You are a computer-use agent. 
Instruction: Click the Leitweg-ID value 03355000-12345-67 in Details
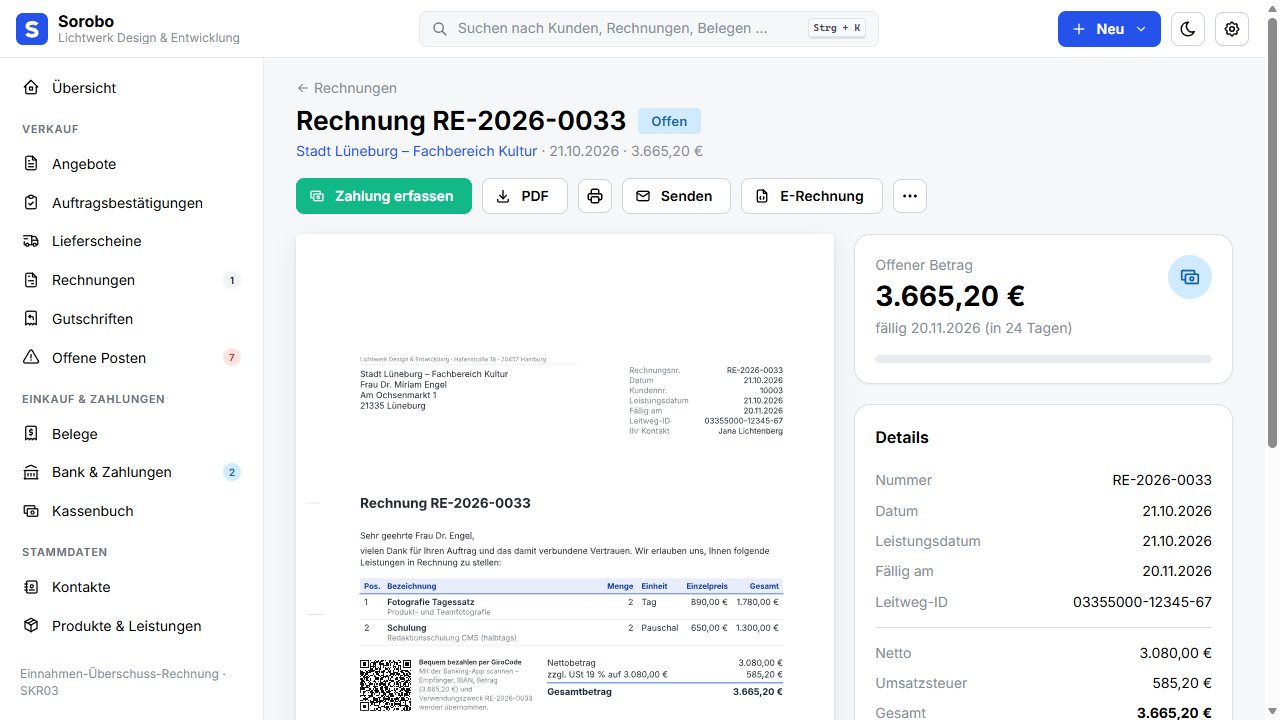[1142, 602]
